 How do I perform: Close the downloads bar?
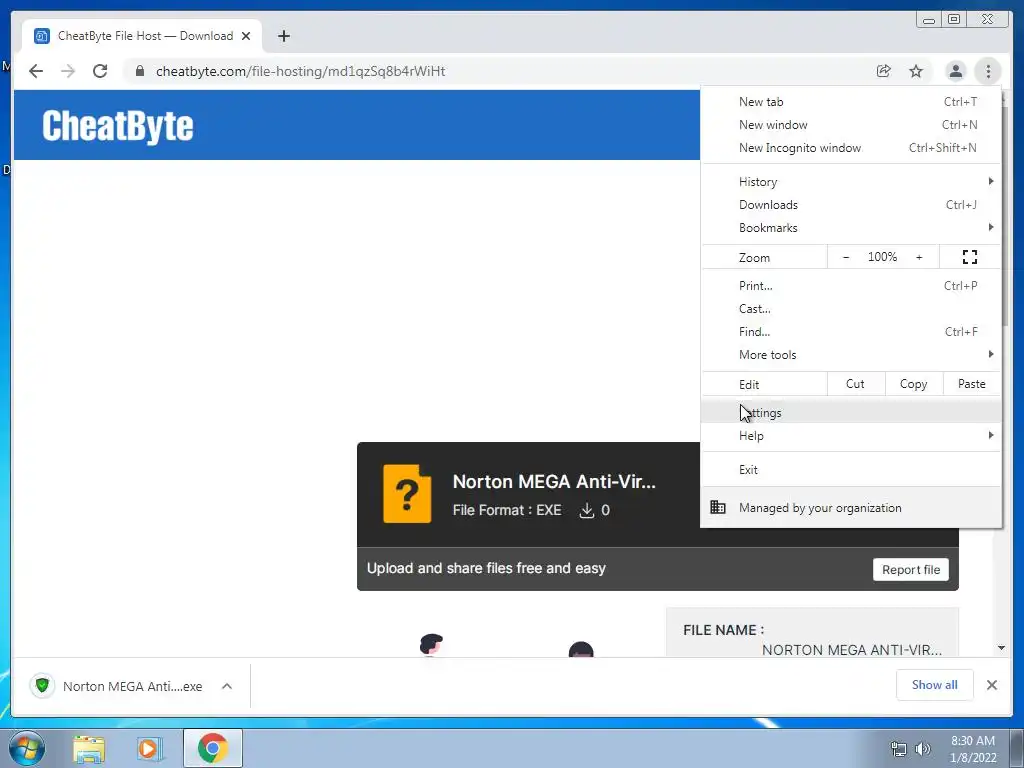992,685
